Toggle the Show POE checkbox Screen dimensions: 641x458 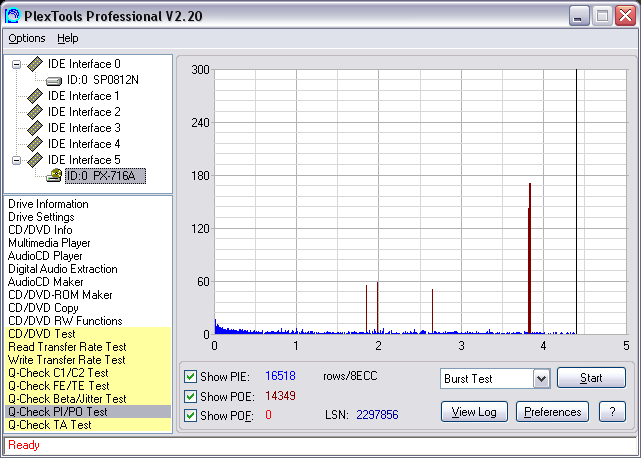(x=190, y=396)
